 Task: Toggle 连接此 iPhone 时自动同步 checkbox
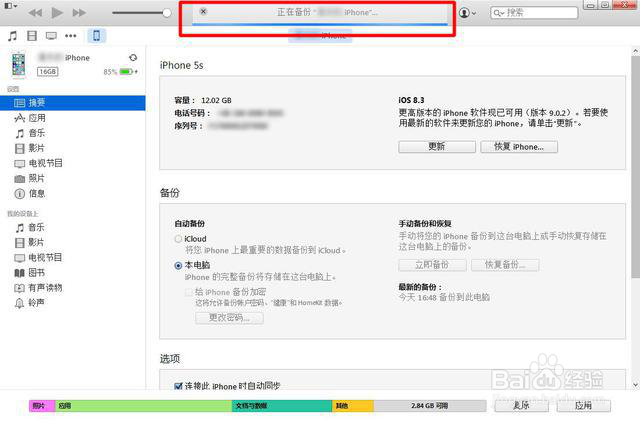tap(178, 386)
